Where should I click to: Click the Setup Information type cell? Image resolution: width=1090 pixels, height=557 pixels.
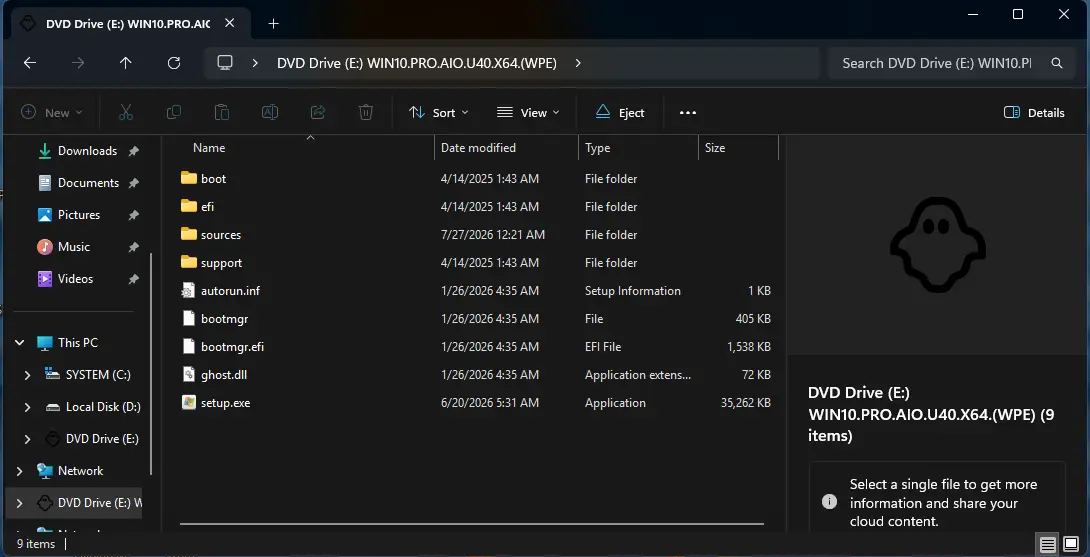633,291
